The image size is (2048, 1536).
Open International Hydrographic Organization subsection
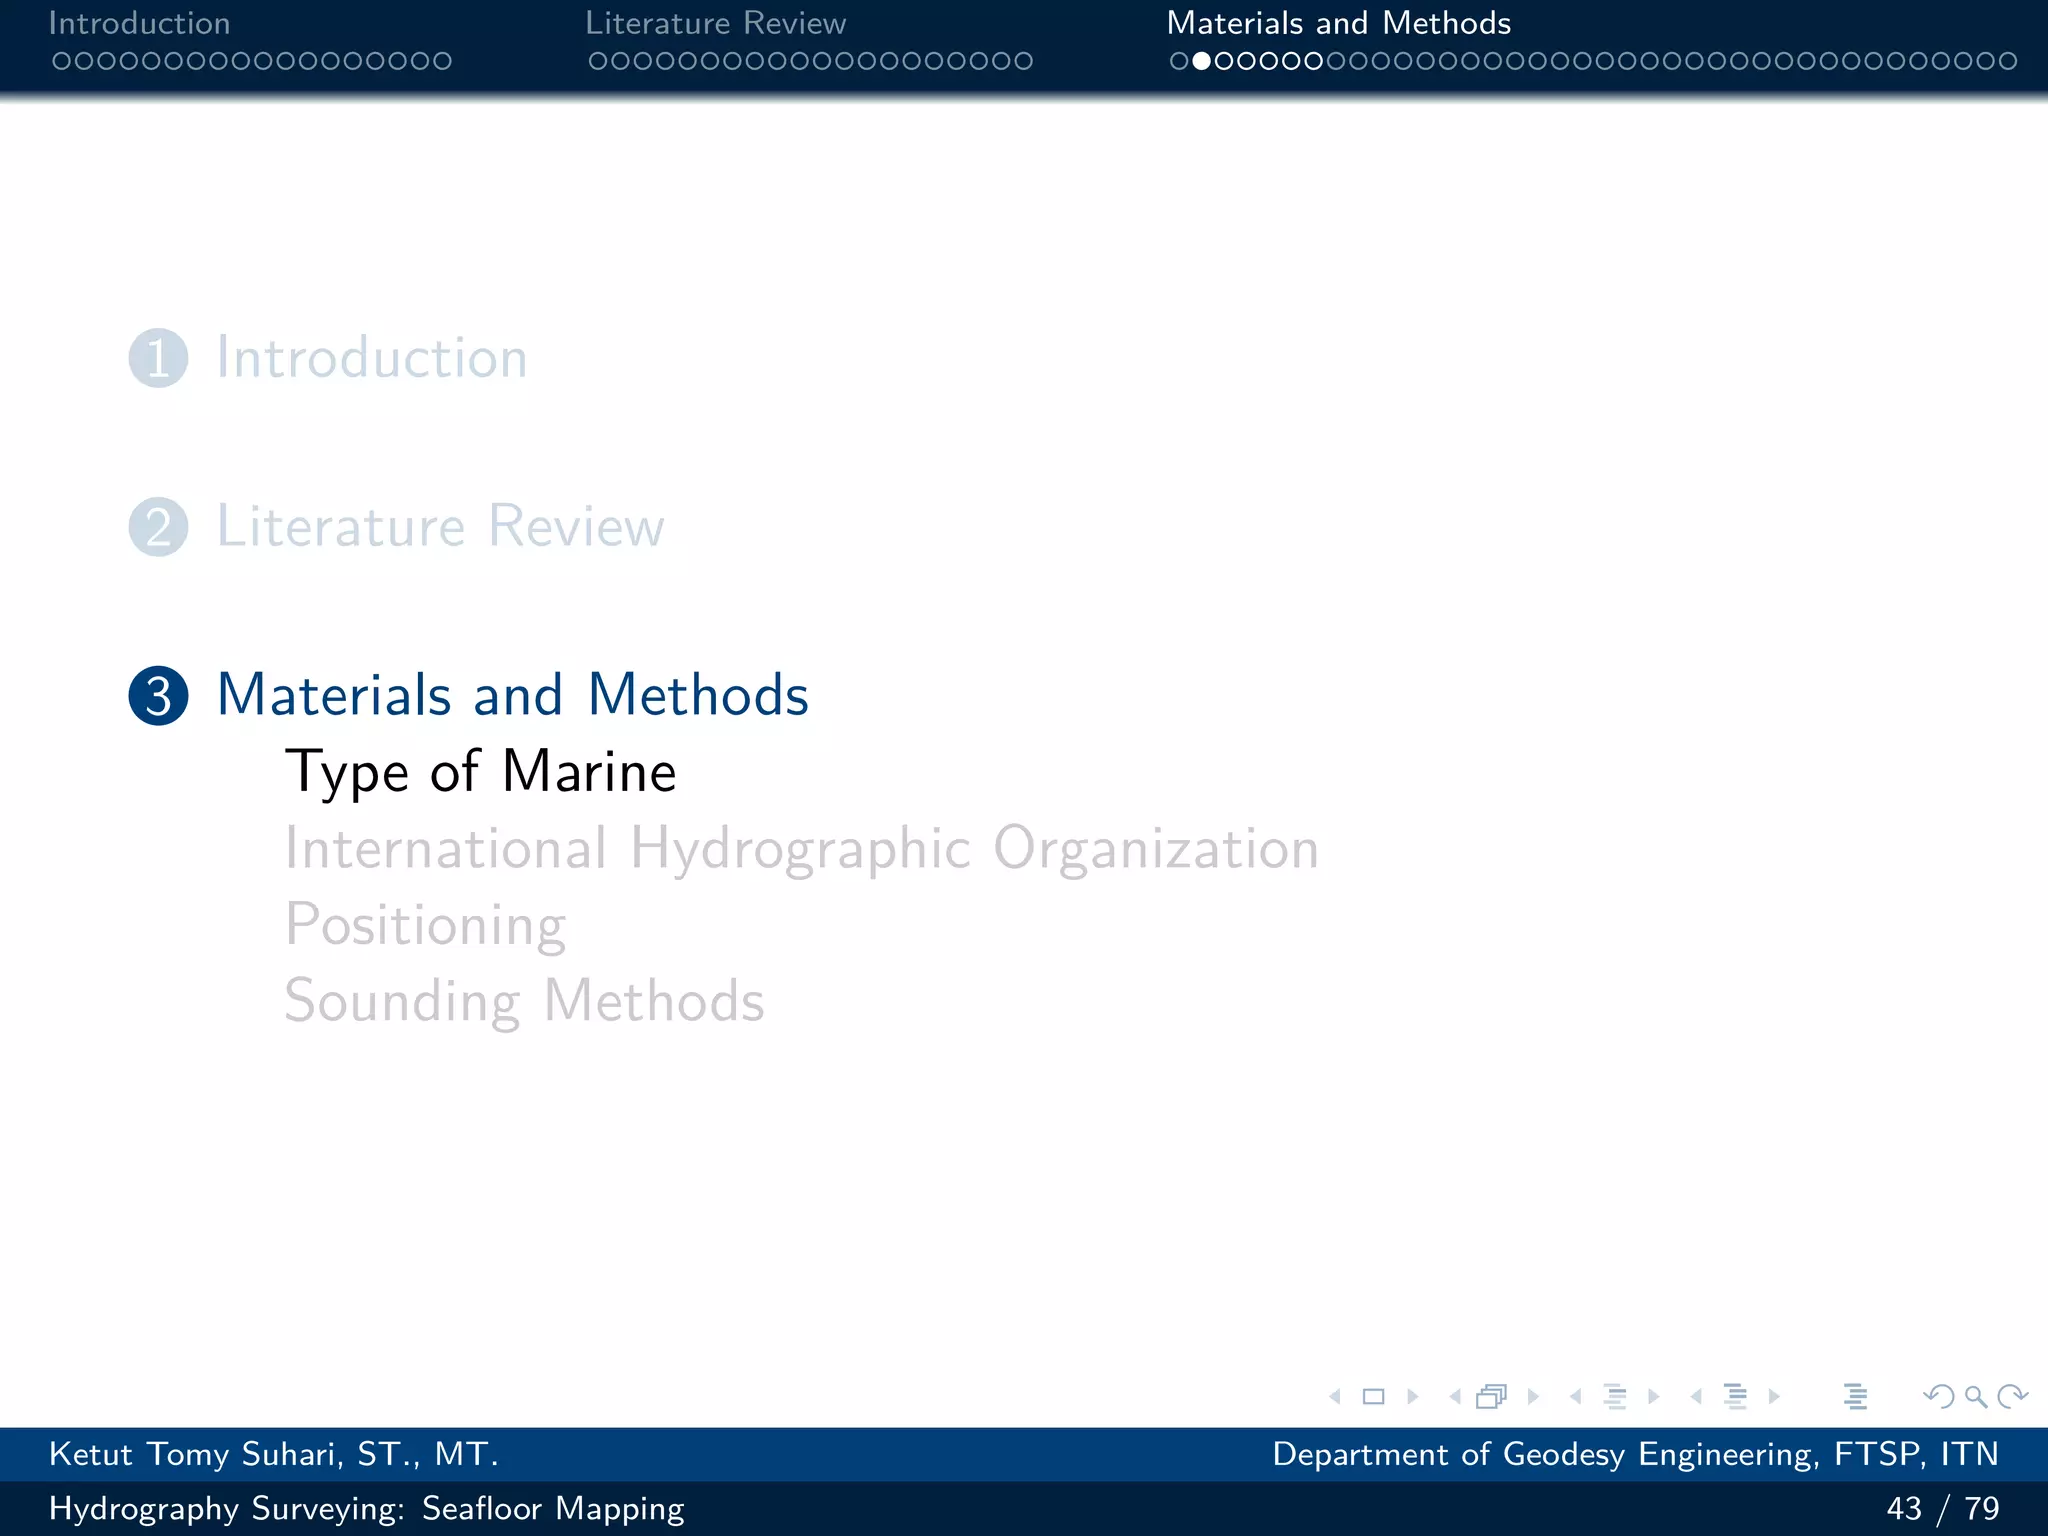coord(802,849)
